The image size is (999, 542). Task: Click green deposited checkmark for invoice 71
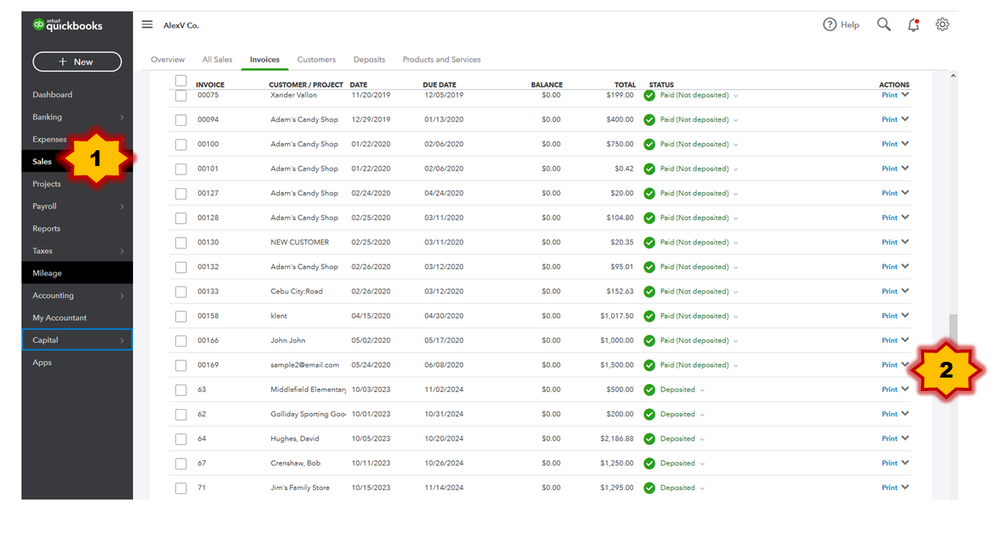649,488
